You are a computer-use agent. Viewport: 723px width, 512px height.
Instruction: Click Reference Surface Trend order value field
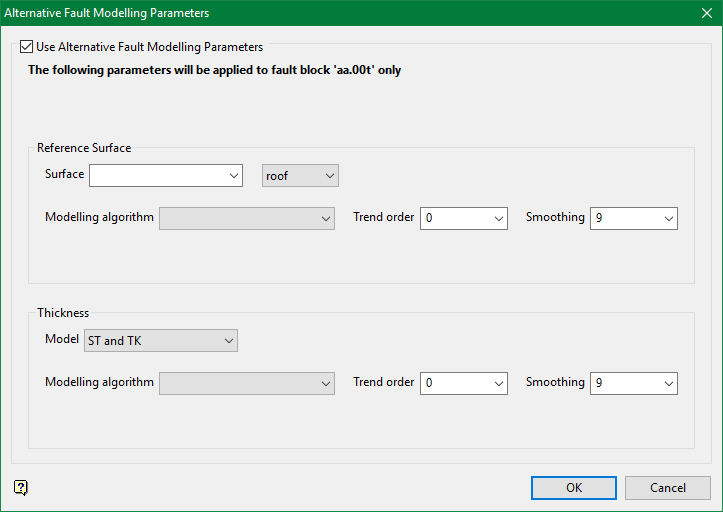454,218
